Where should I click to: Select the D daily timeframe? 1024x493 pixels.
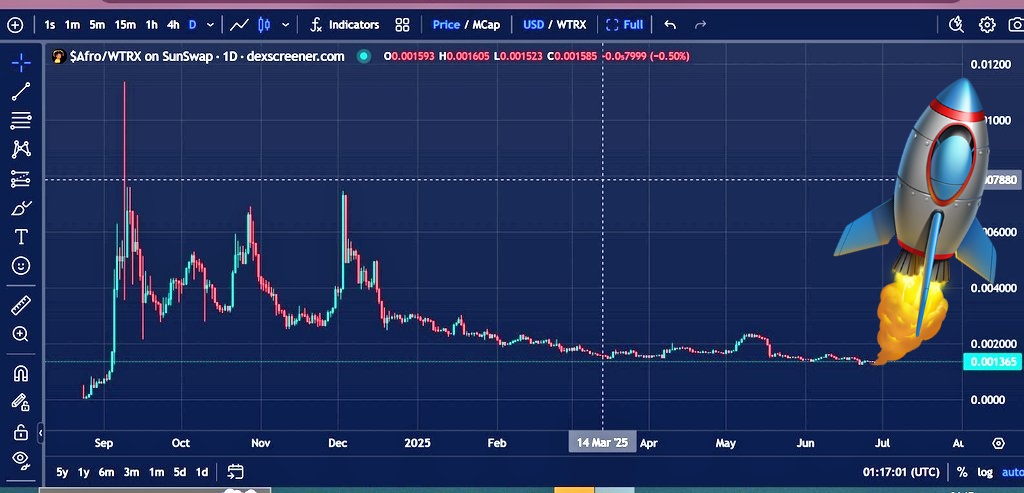[193, 25]
